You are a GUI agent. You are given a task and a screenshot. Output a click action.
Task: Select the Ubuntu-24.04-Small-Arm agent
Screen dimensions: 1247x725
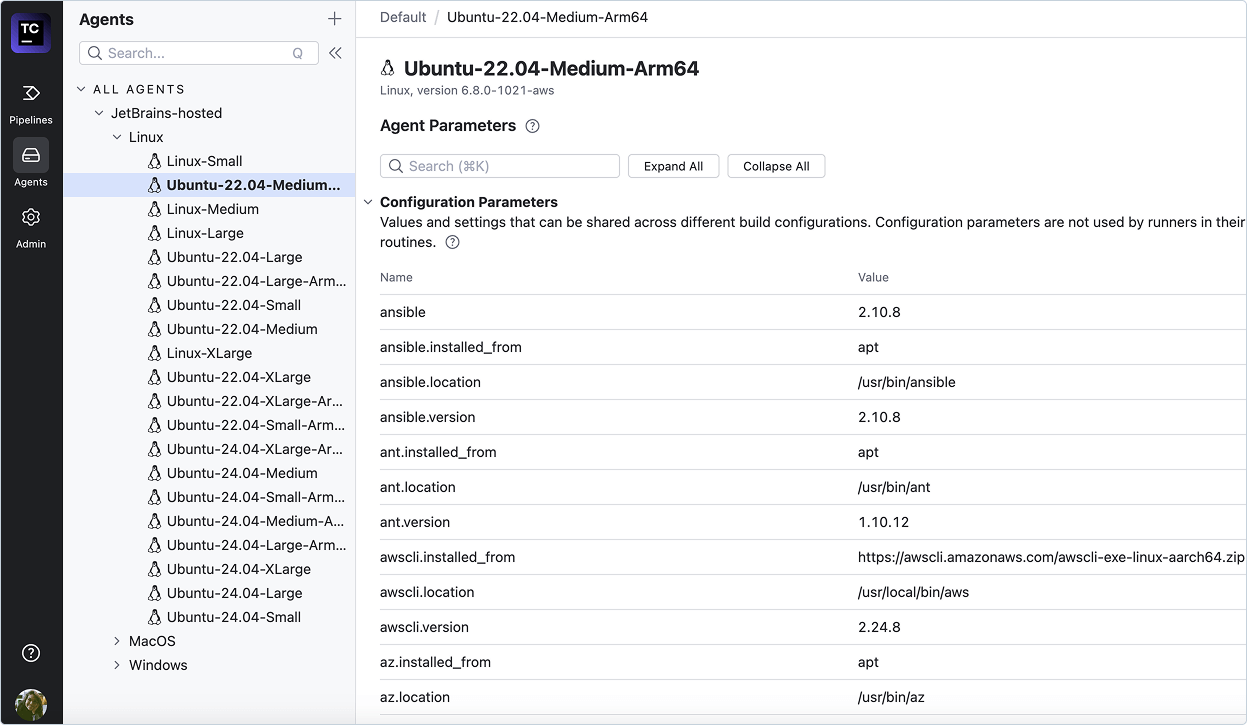(x=256, y=497)
